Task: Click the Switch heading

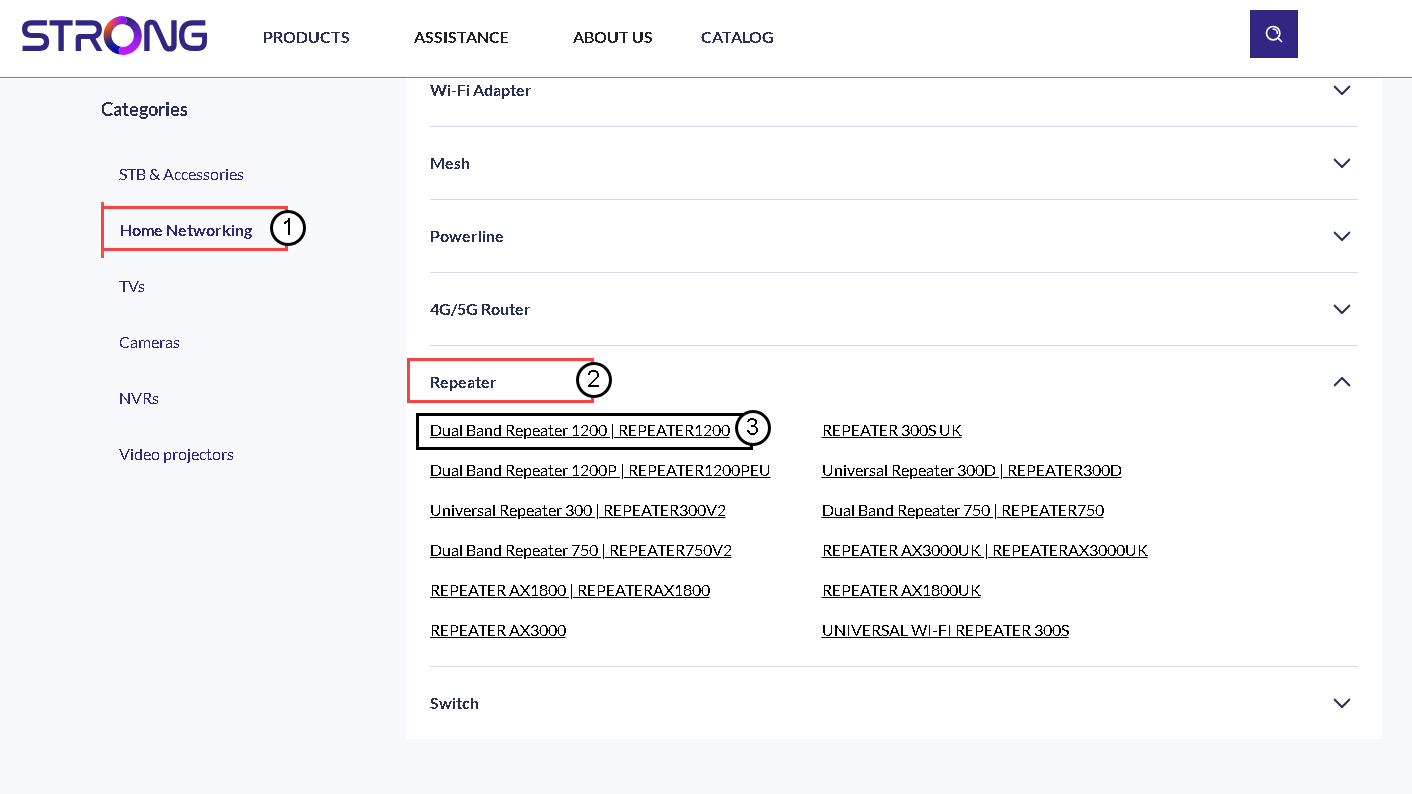Action: (x=454, y=703)
